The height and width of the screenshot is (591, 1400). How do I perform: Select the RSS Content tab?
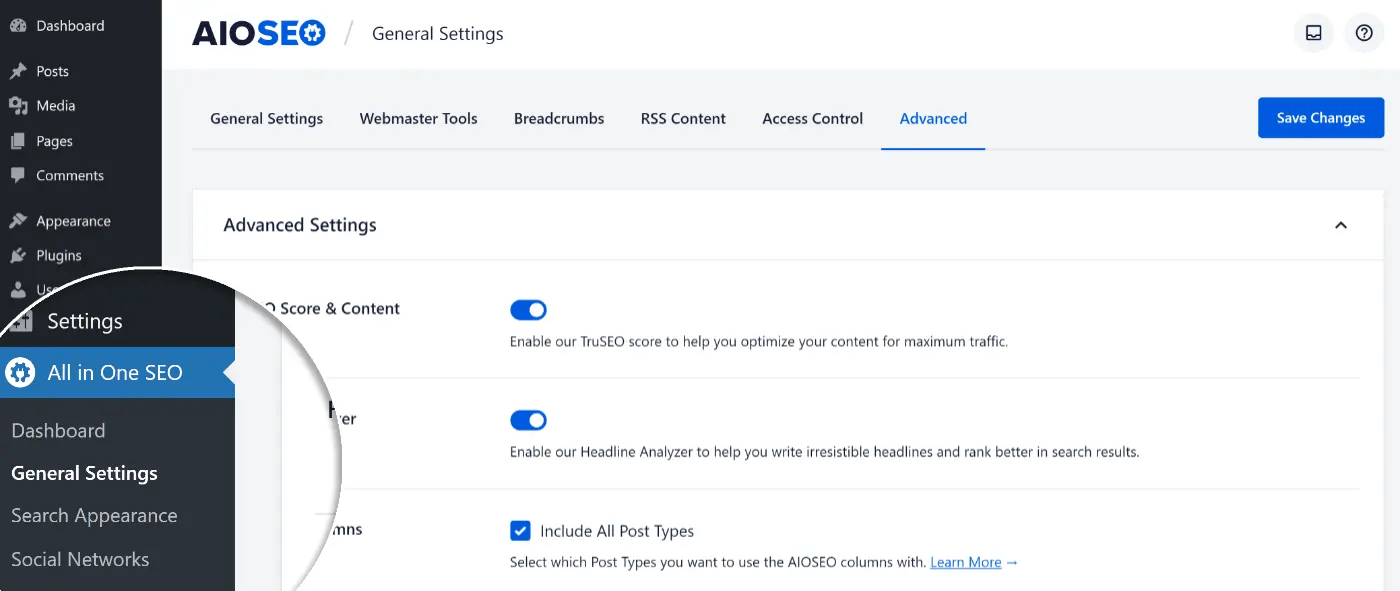pos(683,118)
